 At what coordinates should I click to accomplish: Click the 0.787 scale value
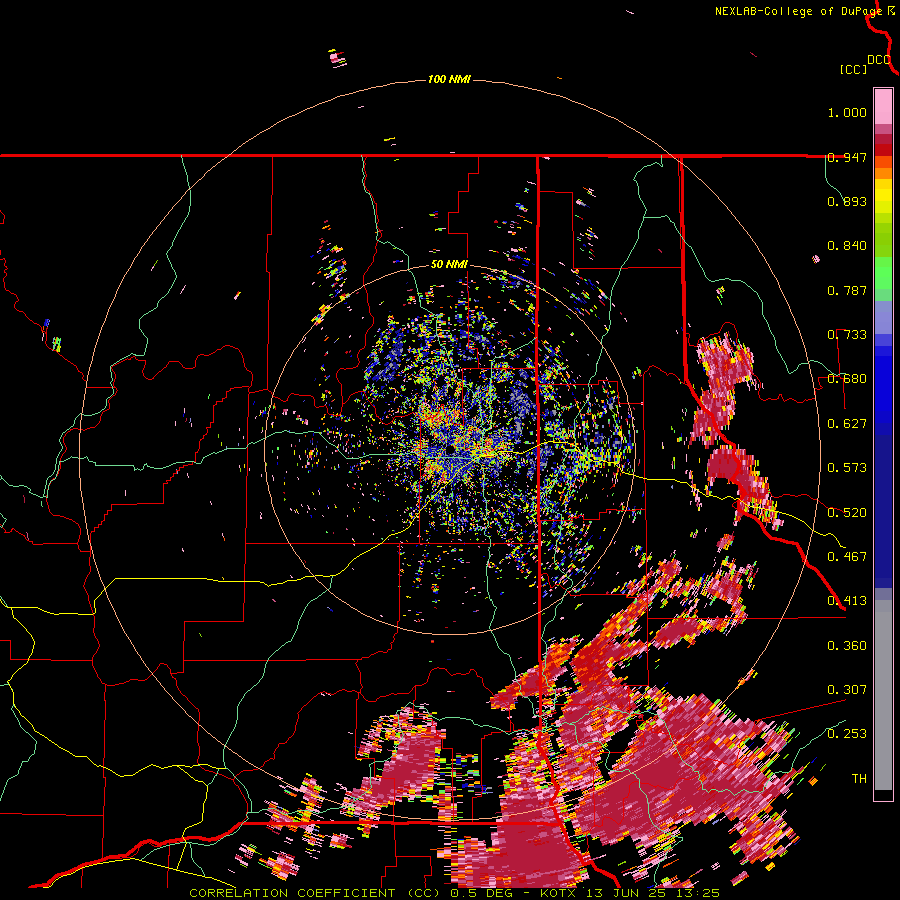click(x=847, y=290)
